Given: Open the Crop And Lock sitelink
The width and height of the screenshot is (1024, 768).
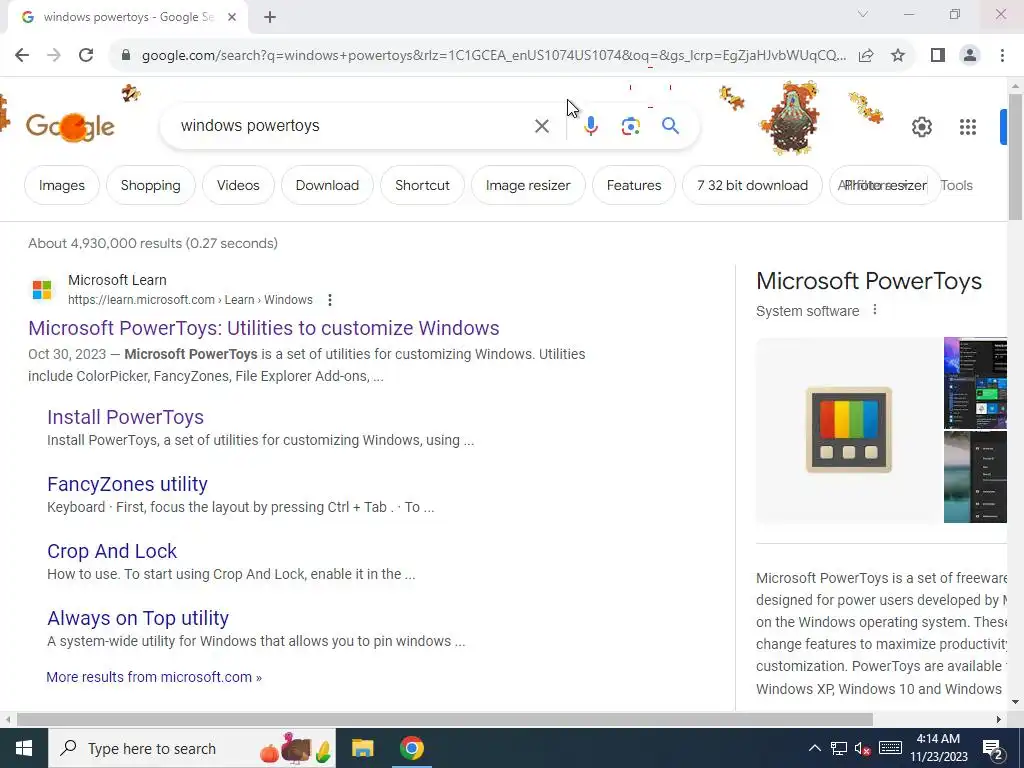Looking at the screenshot, I should [x=112, y=551].
